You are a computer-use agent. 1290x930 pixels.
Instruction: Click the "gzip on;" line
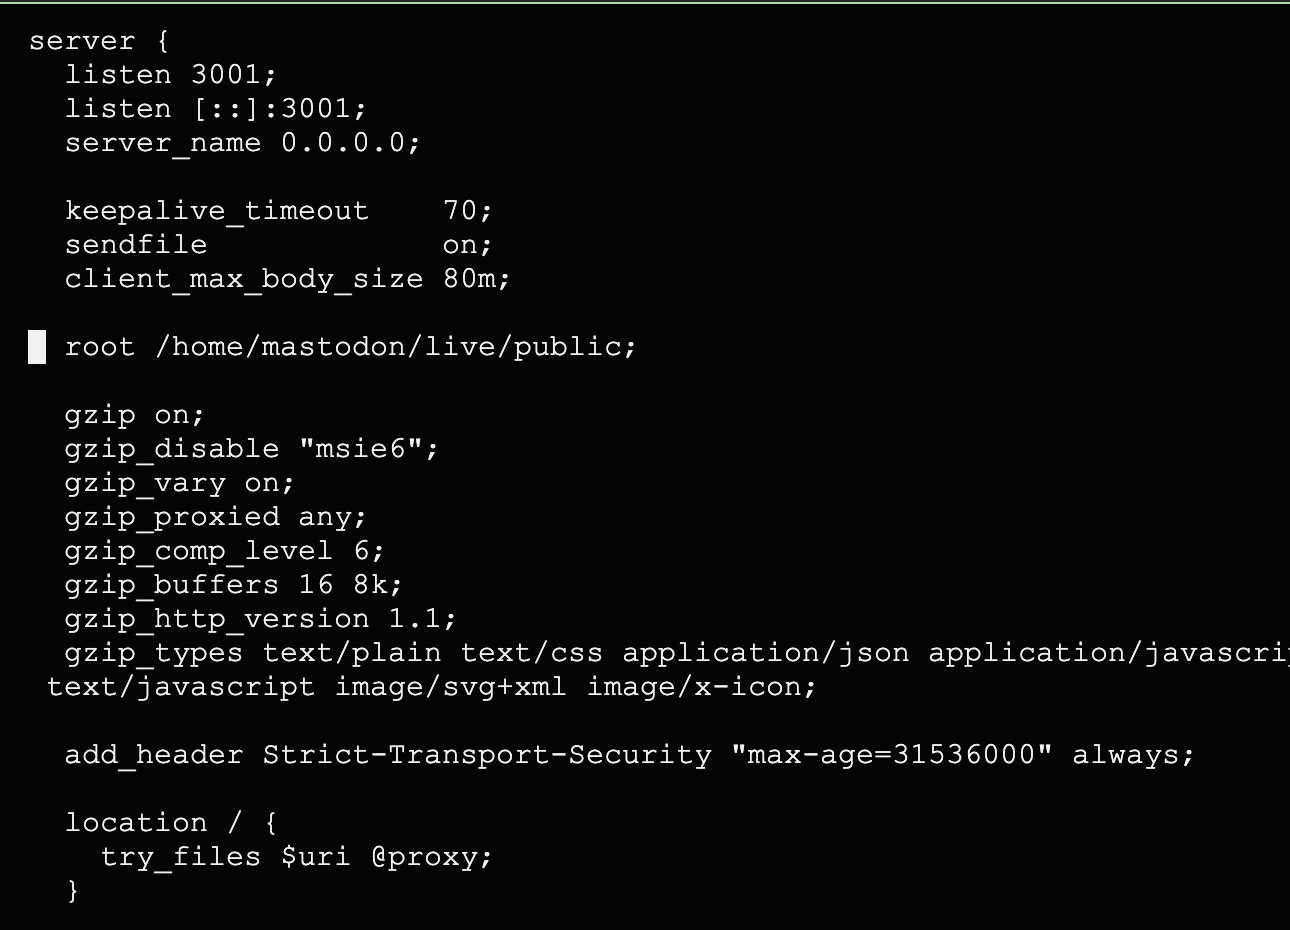pos(134,415)
